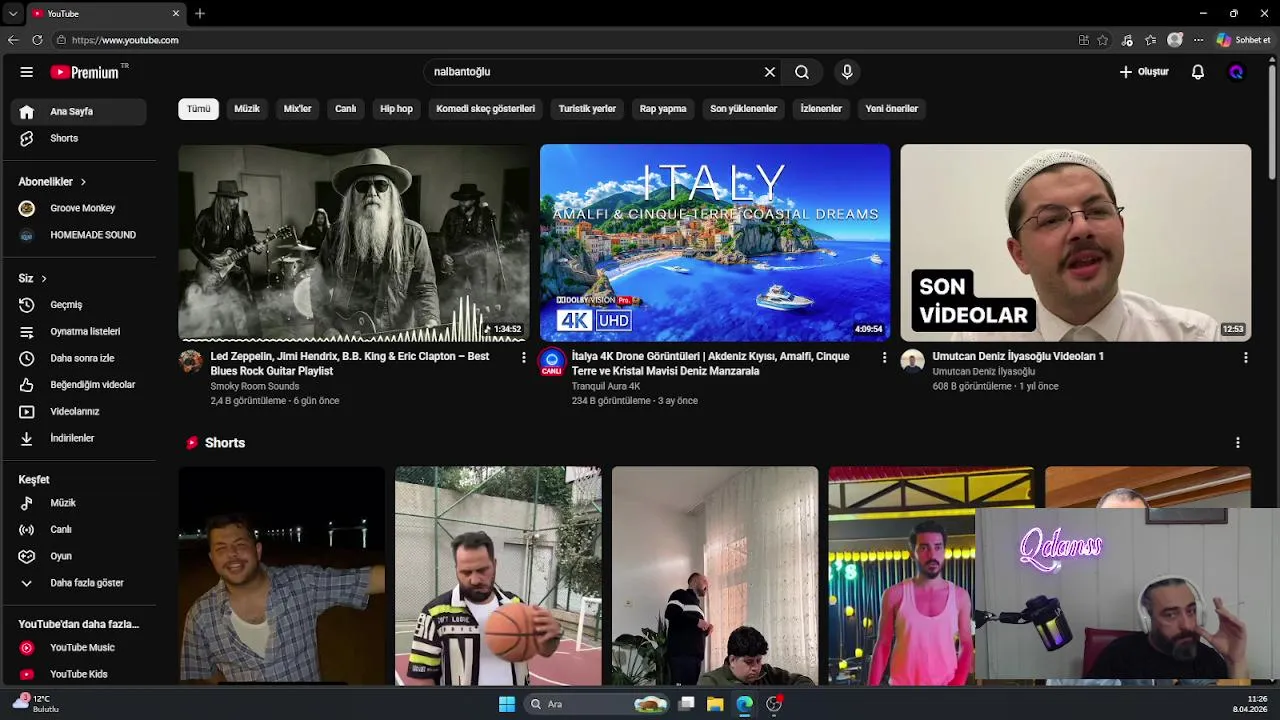
Task: Click the taskbar search box Ara
Action: (x=597, y=704)
